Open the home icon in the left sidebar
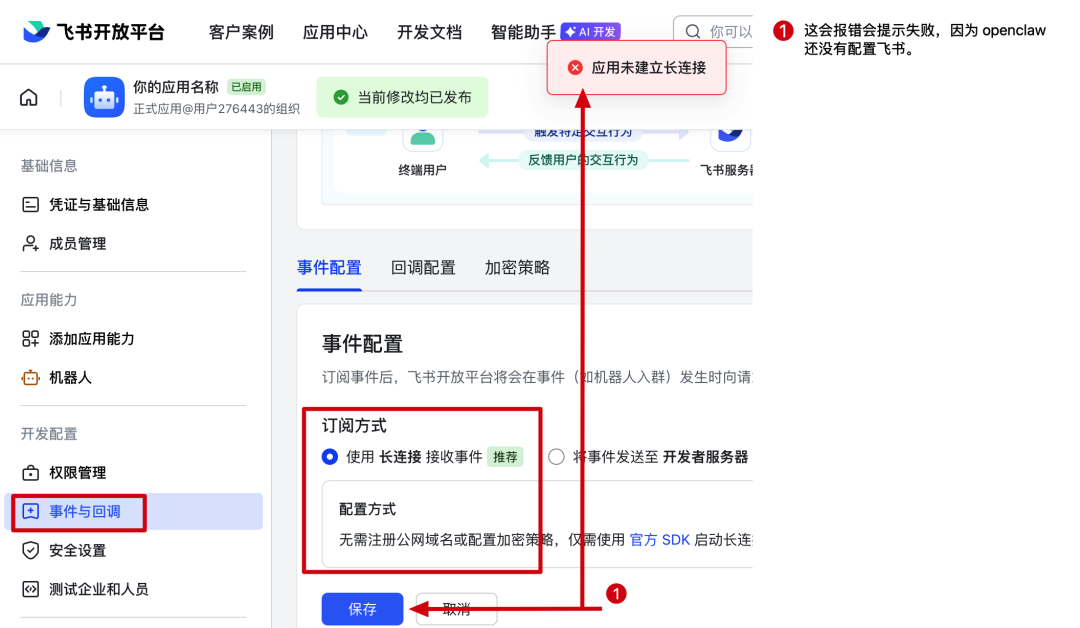1080x628 pixels. 28,96
